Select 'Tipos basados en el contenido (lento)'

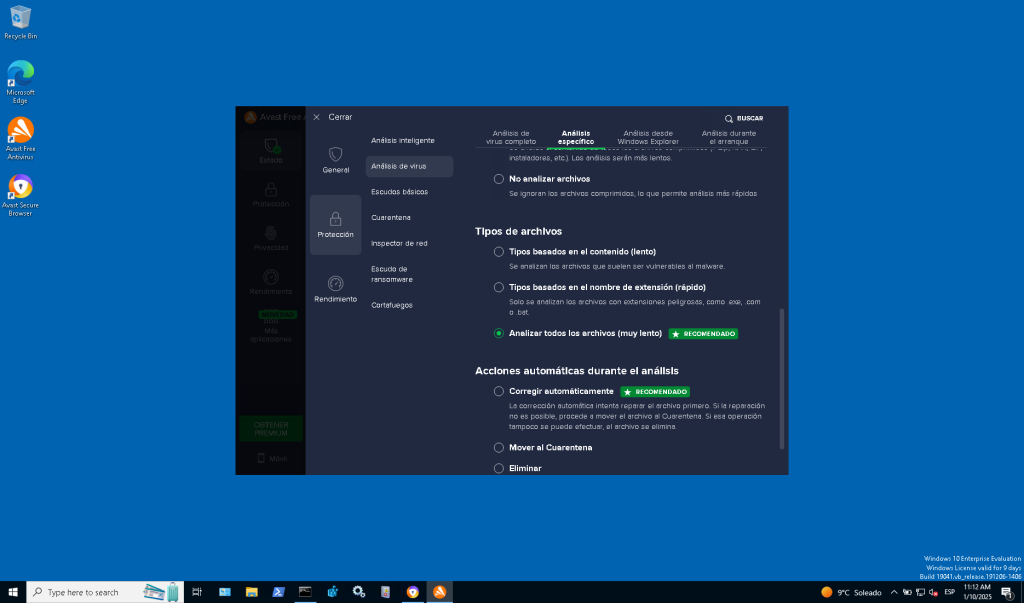[x=499, y=252]
